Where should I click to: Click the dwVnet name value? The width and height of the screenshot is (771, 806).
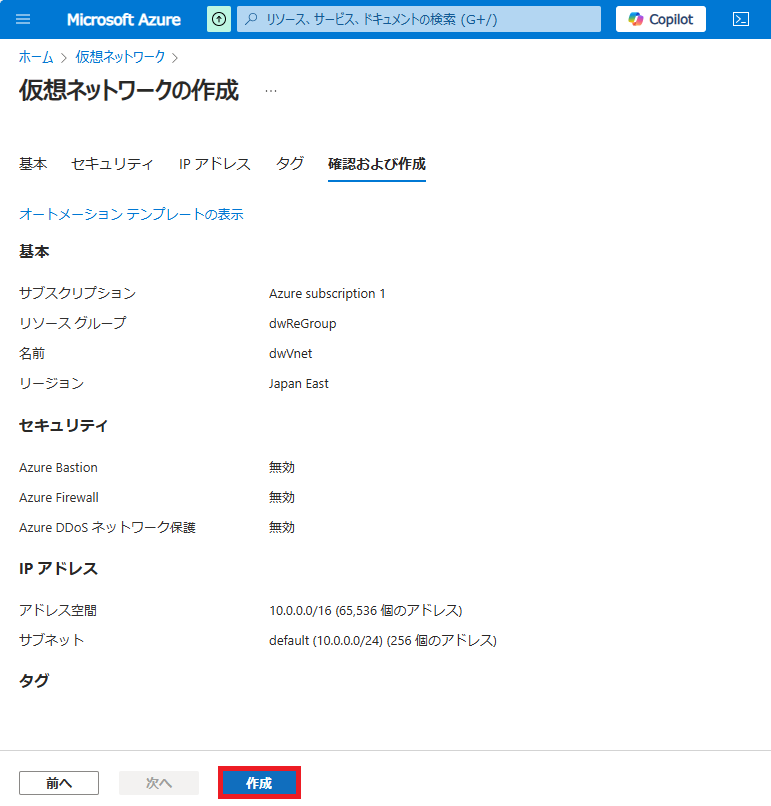[290, 354]
